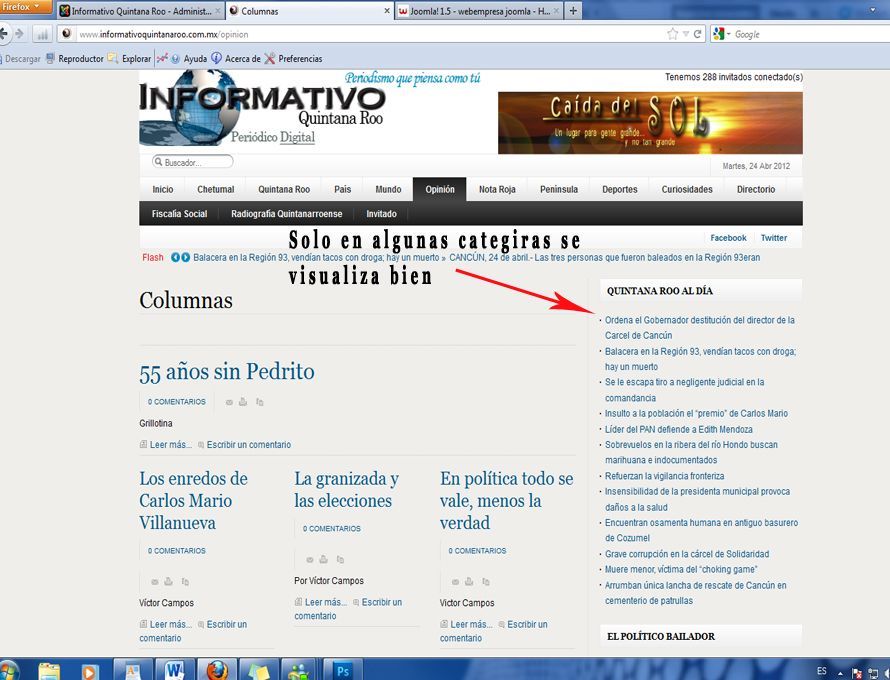Open Radiografía Quintanarroense submenu item
The image size is (890, 680).
point(287,213)
